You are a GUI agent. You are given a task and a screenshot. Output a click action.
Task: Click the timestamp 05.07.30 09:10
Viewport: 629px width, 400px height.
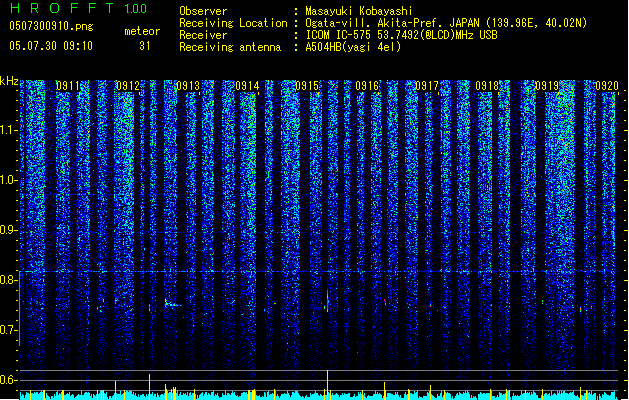pos(51,46)
